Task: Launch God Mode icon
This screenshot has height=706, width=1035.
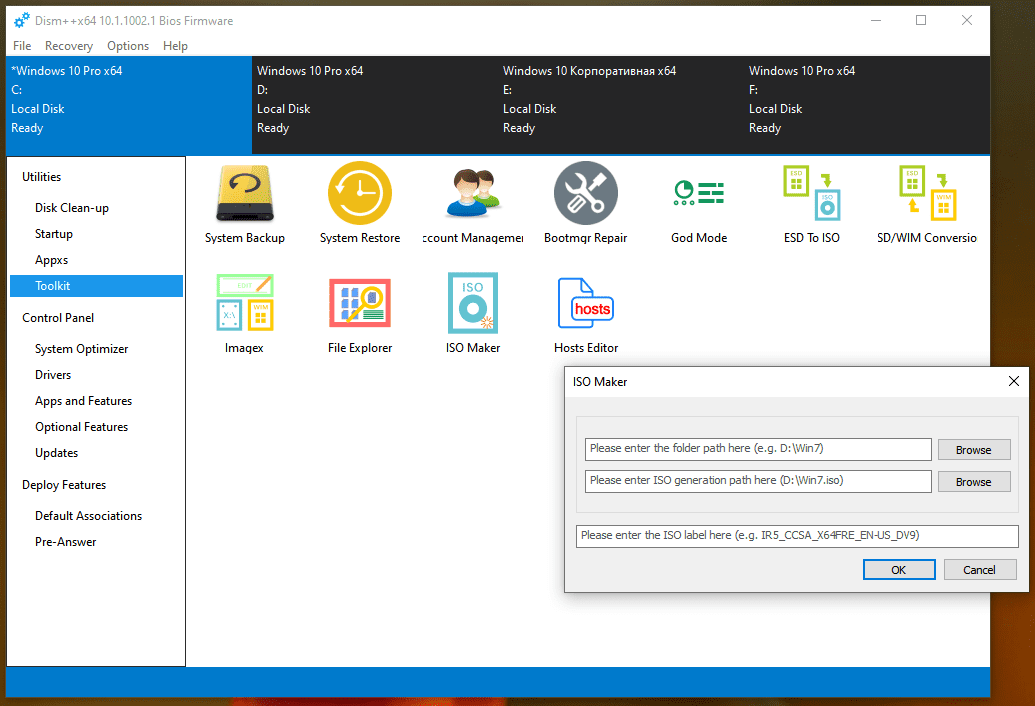Action: tap(699, 193)
